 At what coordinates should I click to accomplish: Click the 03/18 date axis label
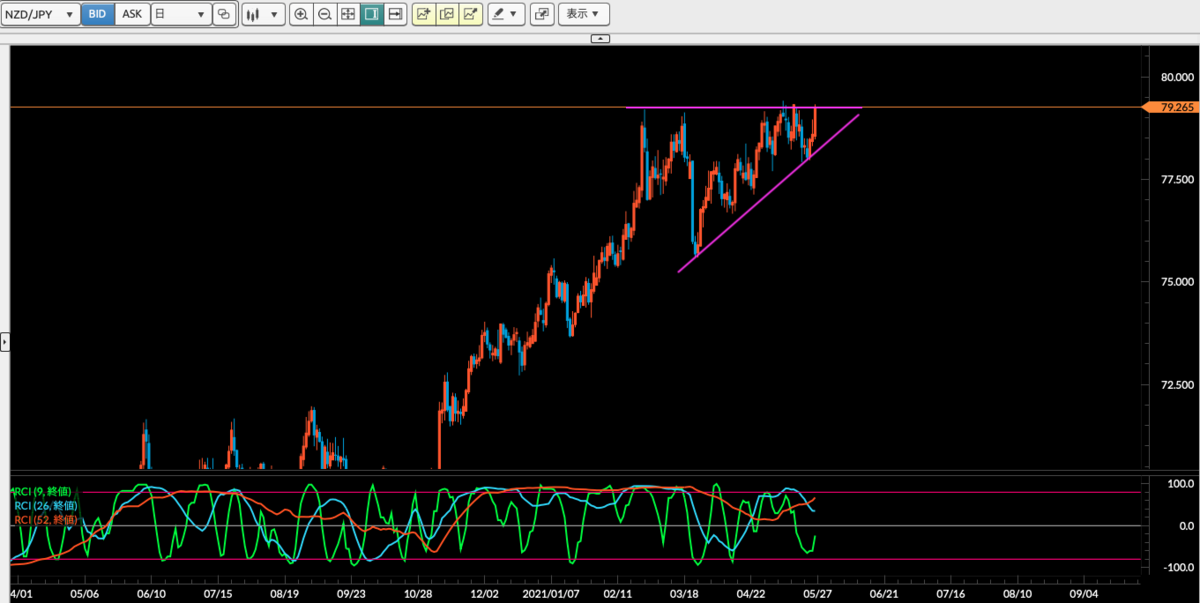click(x=684, y=592)
